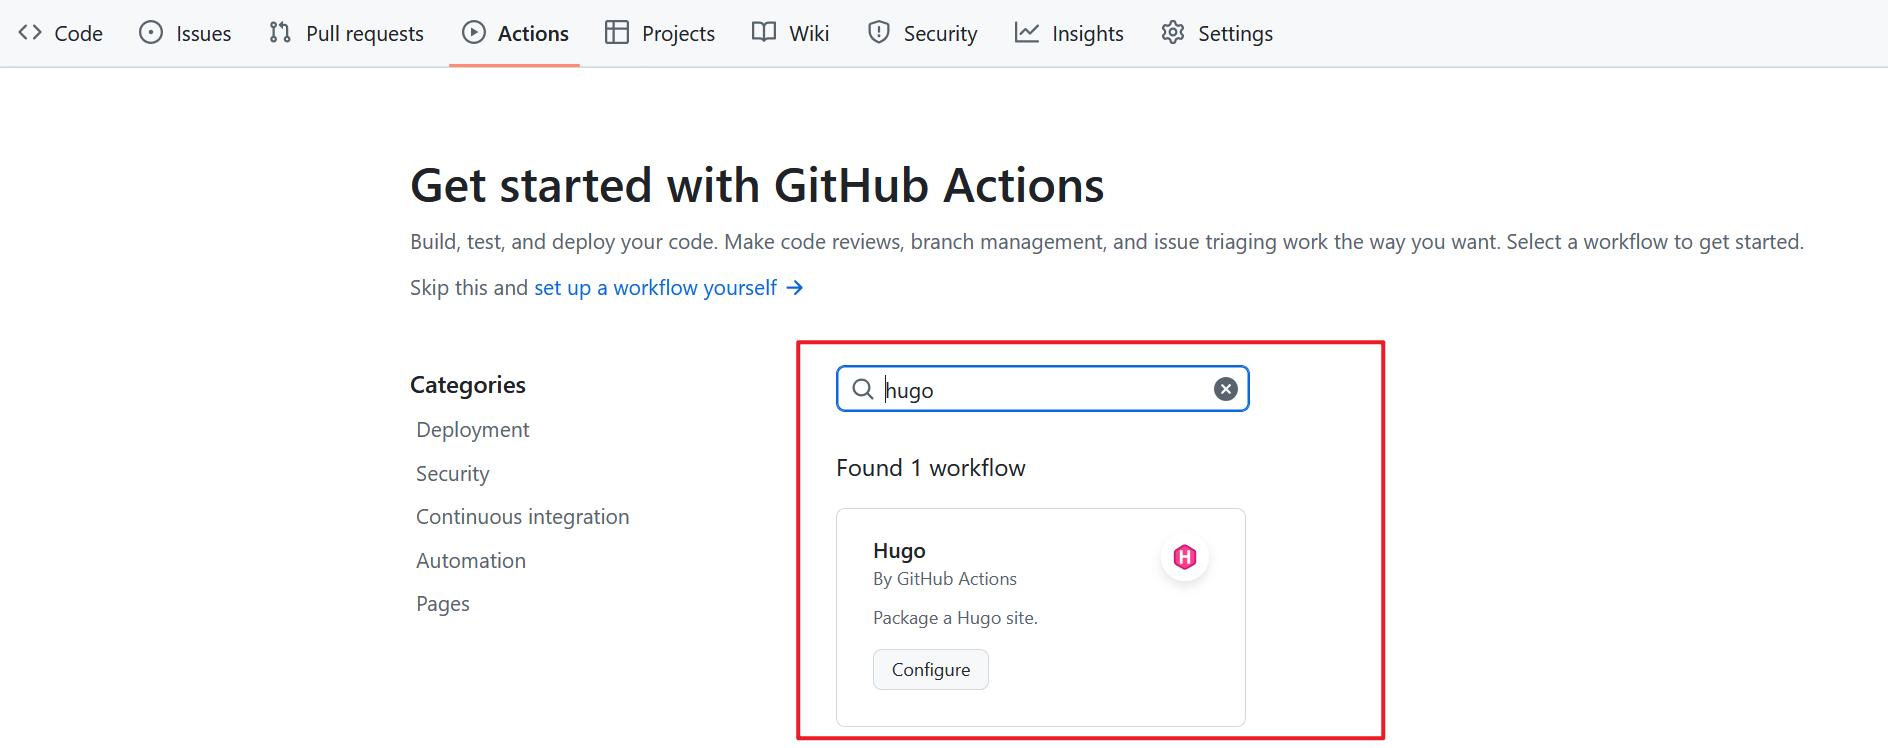Click the Hugo workflow title
Image resolution: width=1888 pixels, height=748 pixels.
[x=899, y=551]
